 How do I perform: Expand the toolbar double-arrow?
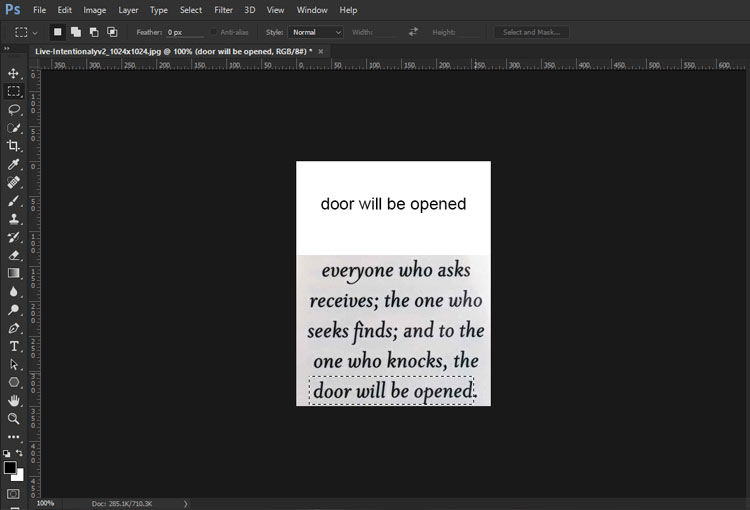click(x=7, y=48)
